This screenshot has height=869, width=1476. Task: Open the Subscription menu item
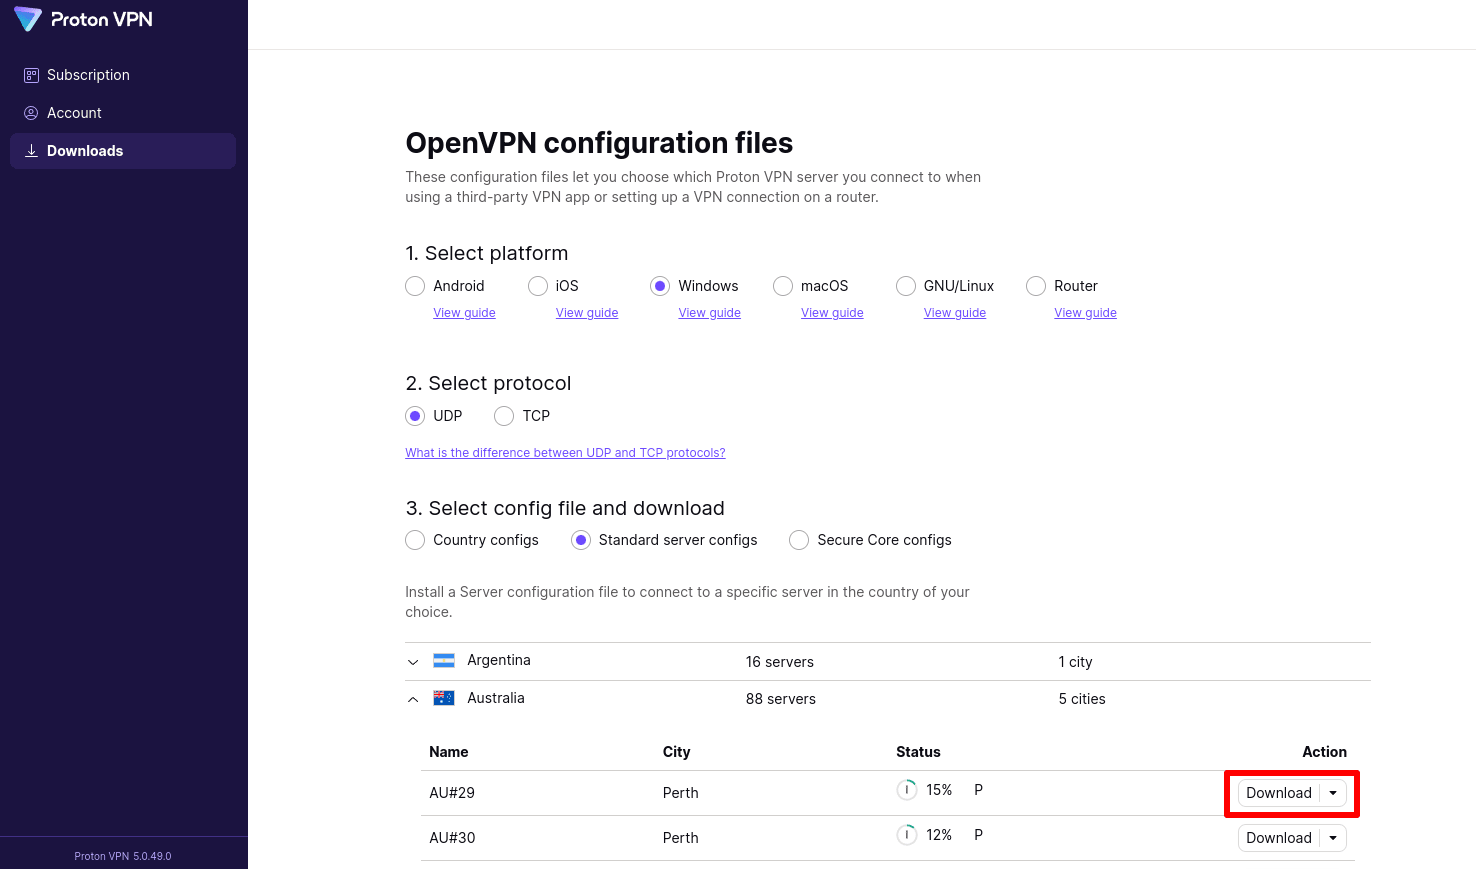click(x=88, y=75)
